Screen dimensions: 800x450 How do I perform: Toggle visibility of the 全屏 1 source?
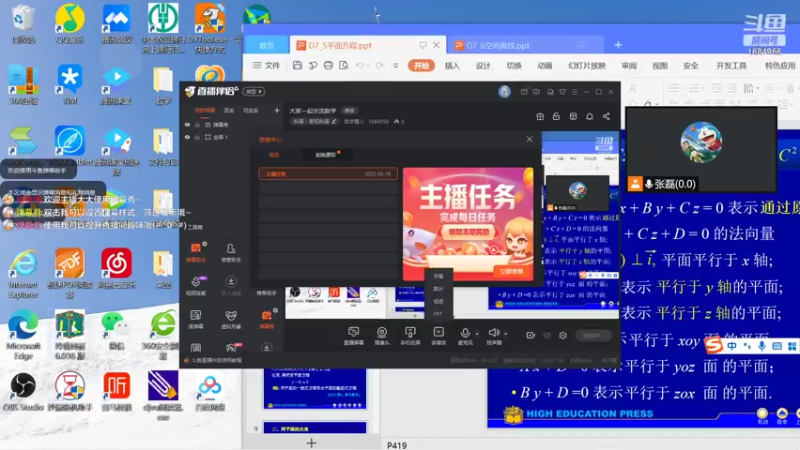click(187, 137)
